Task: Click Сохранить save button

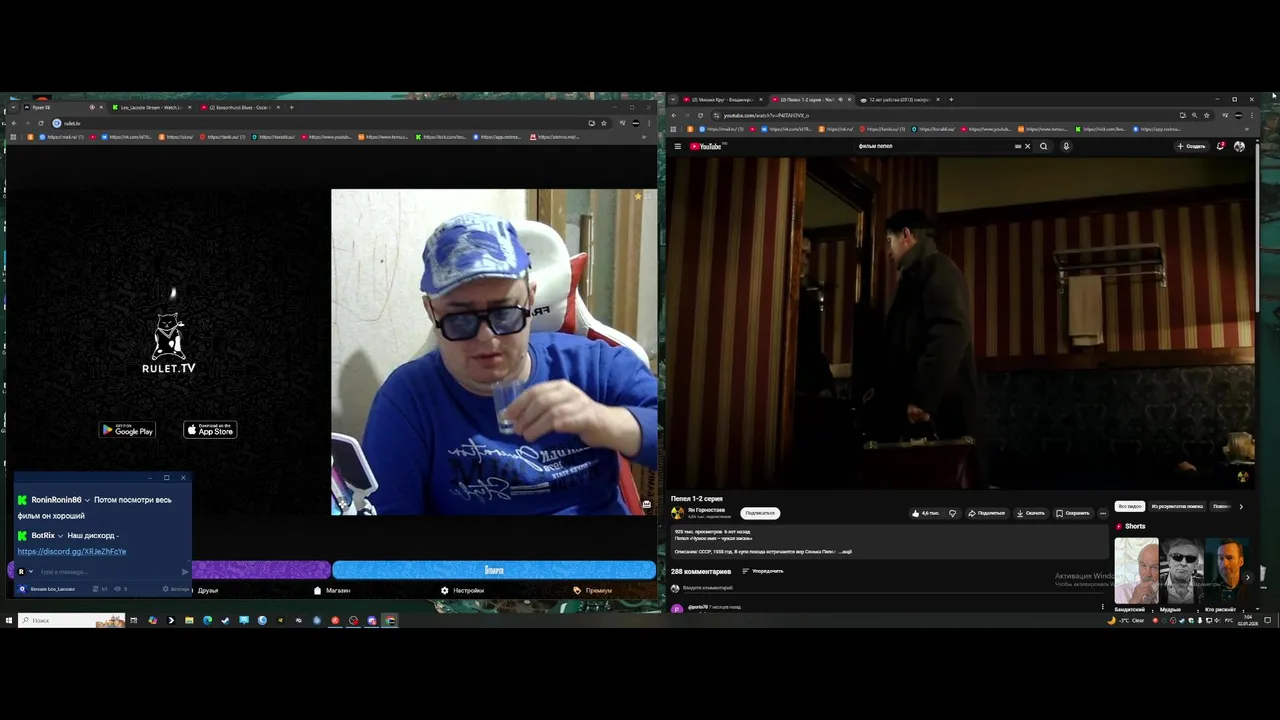Action: point(1073,513)
